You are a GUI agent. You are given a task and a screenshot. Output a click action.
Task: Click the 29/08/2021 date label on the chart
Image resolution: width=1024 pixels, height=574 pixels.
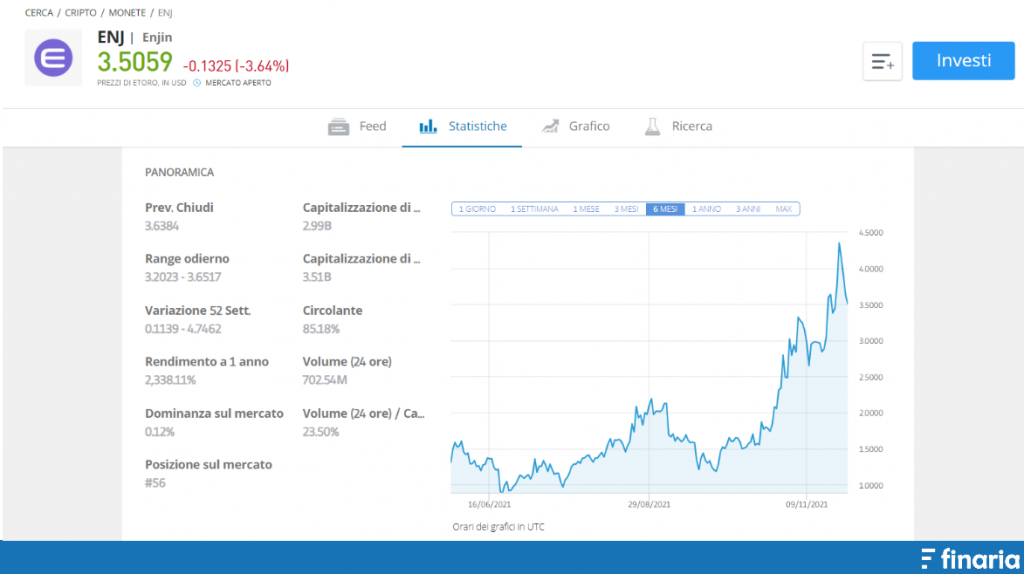[x=649, y=504]
